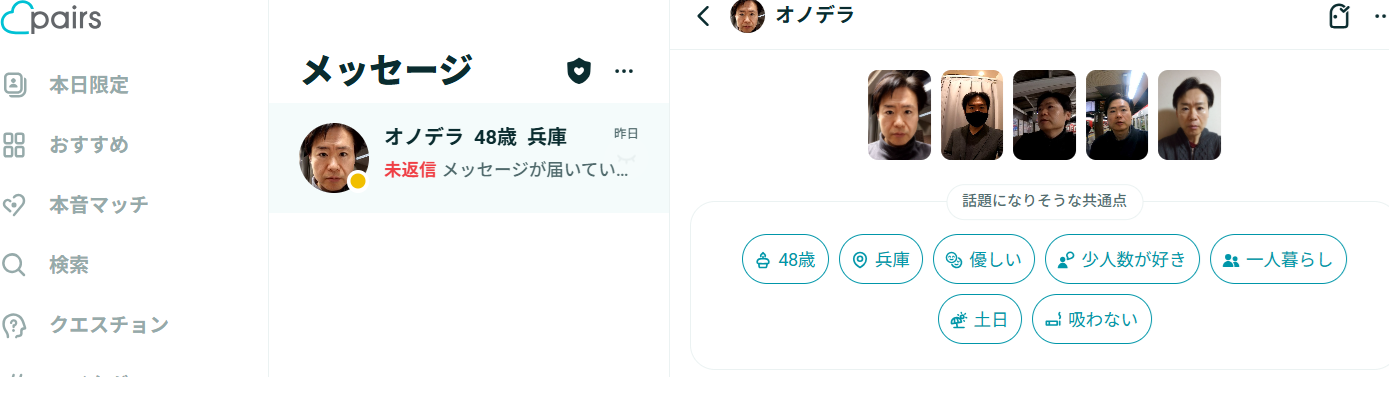Select the 48歳 common-point tag
This screenshot has height=400, width=1389.
tap(785, 260)
